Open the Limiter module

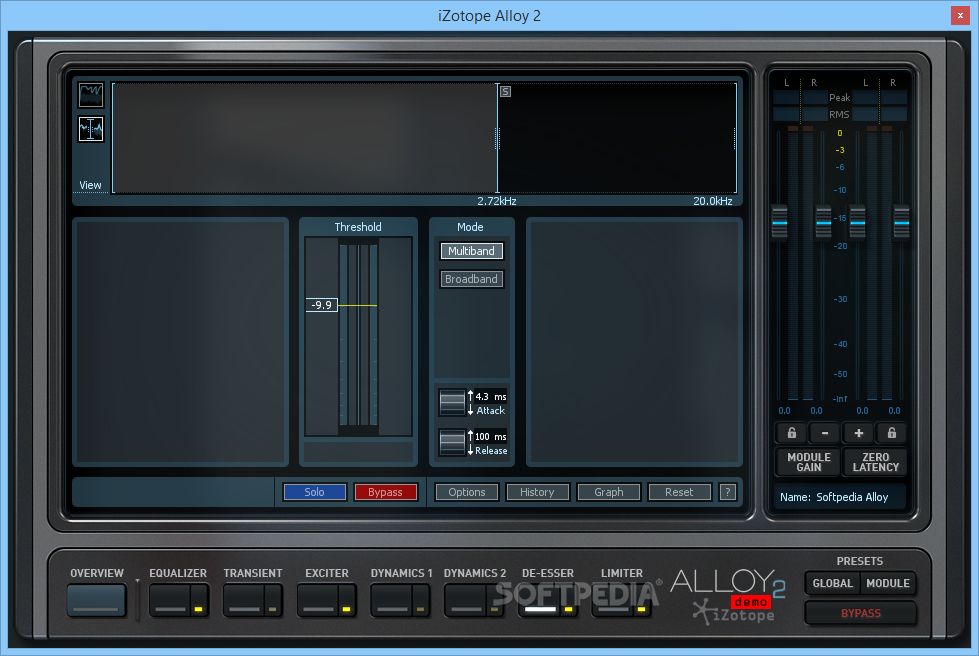tap(612, 600)
